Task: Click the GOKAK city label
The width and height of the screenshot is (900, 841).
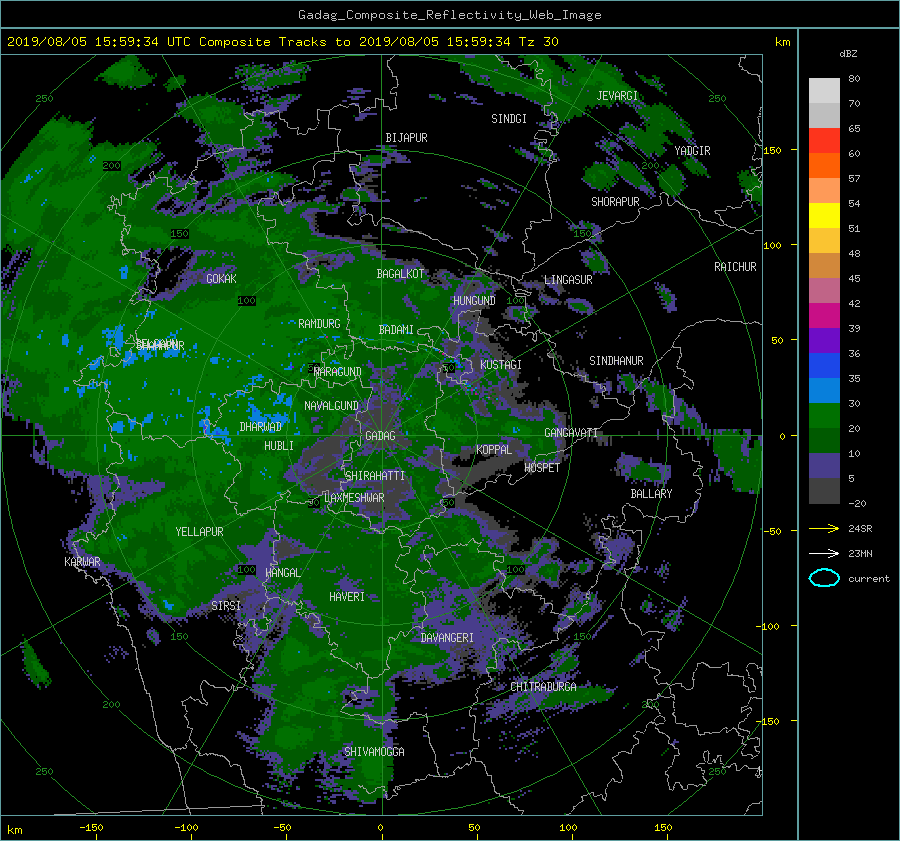Action: click(x=222, y=279)
